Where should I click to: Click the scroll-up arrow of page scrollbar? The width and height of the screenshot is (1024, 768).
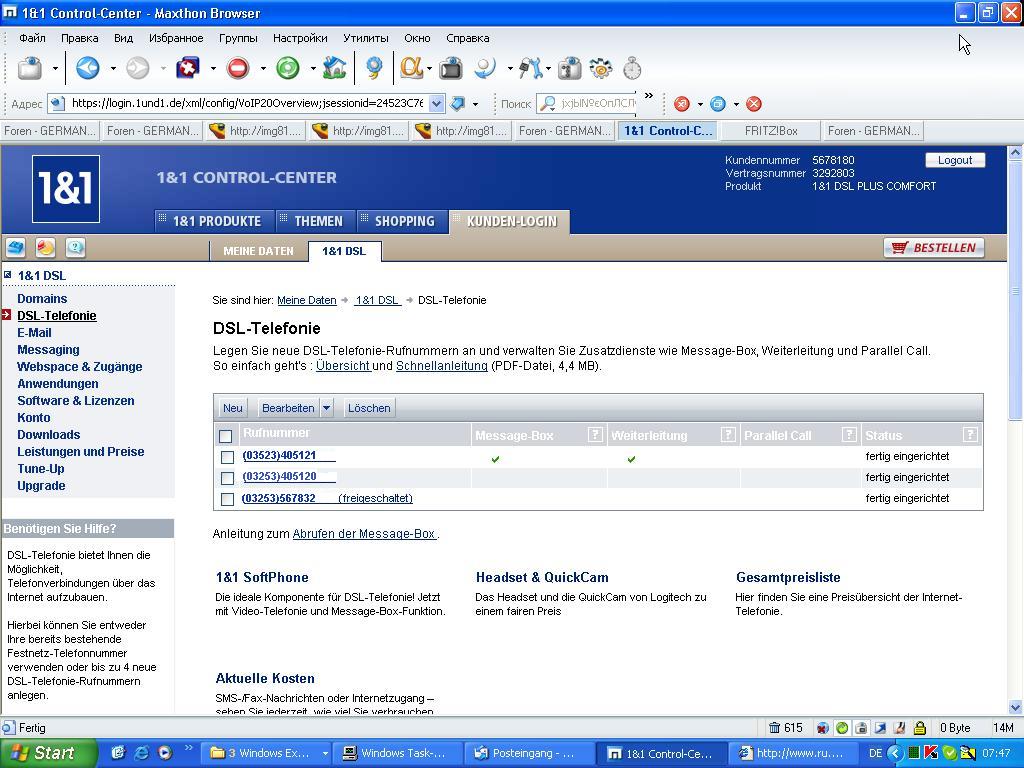1015,153
